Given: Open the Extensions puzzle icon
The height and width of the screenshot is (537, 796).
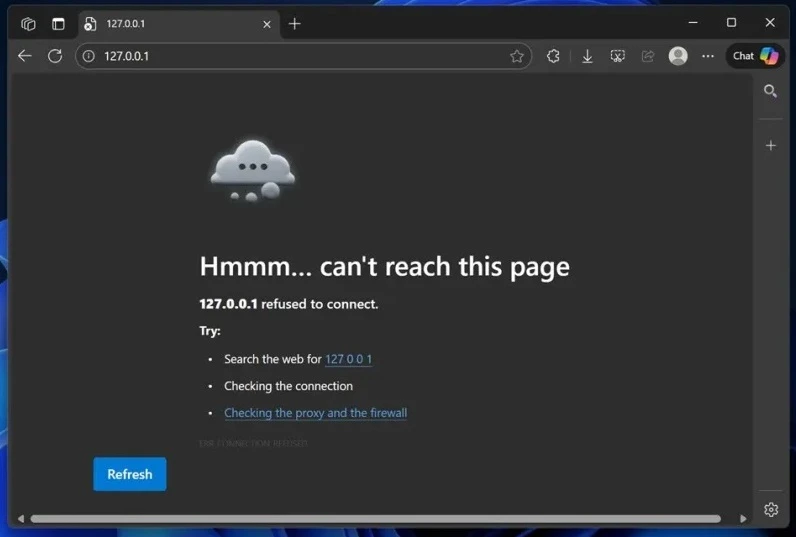Looking at the screenshot, I should coord(553,56).
